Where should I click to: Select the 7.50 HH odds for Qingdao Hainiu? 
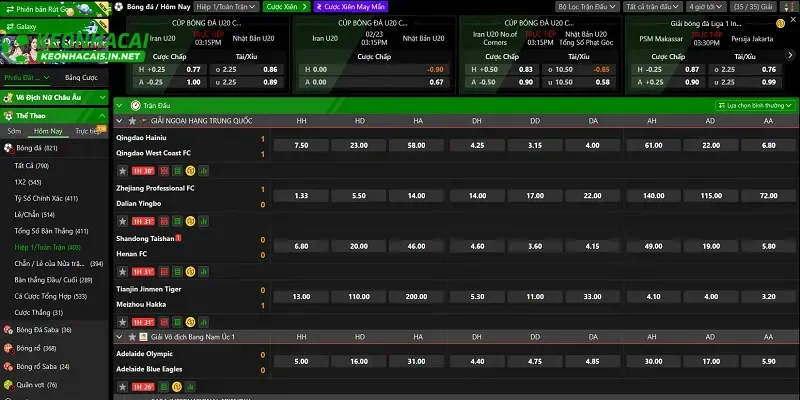pyautogui.click(x=301, y=145)
